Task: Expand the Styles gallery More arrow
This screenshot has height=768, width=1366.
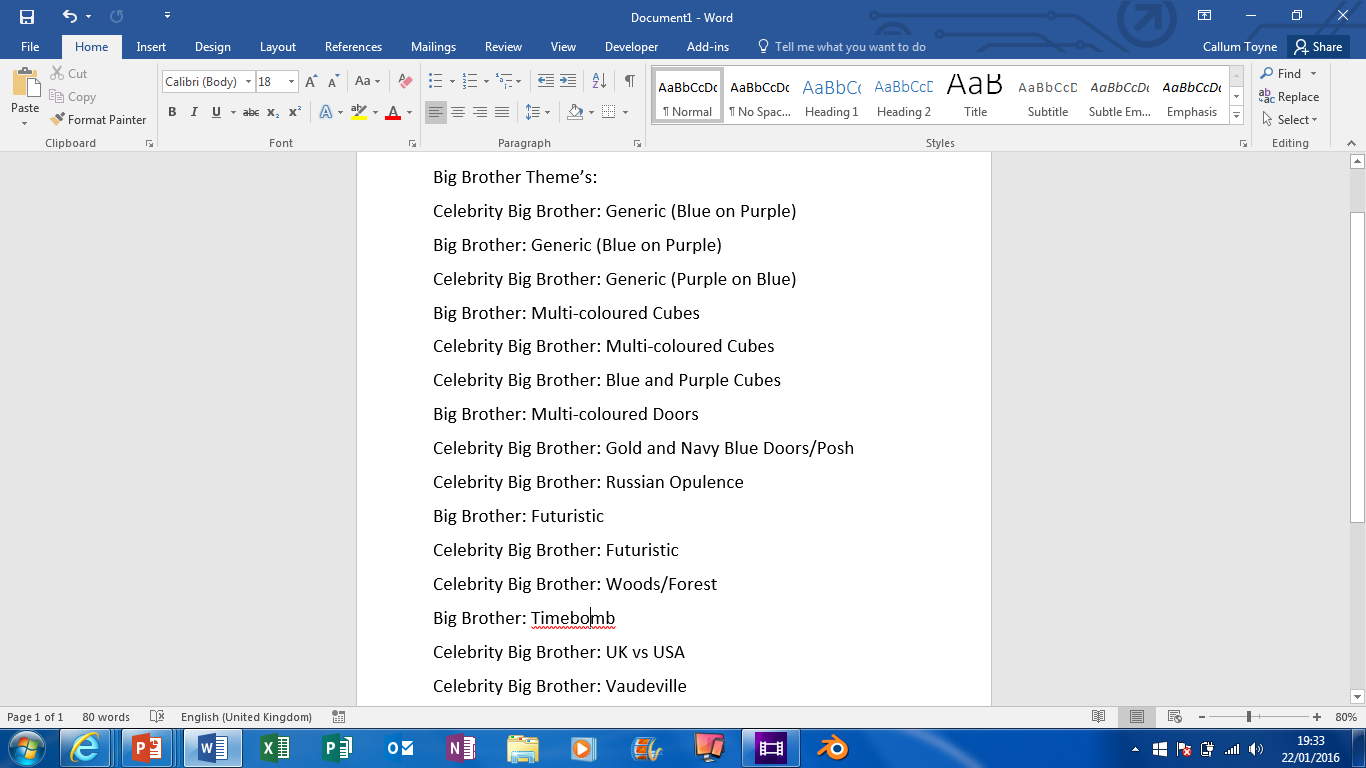Action: 1237,116
